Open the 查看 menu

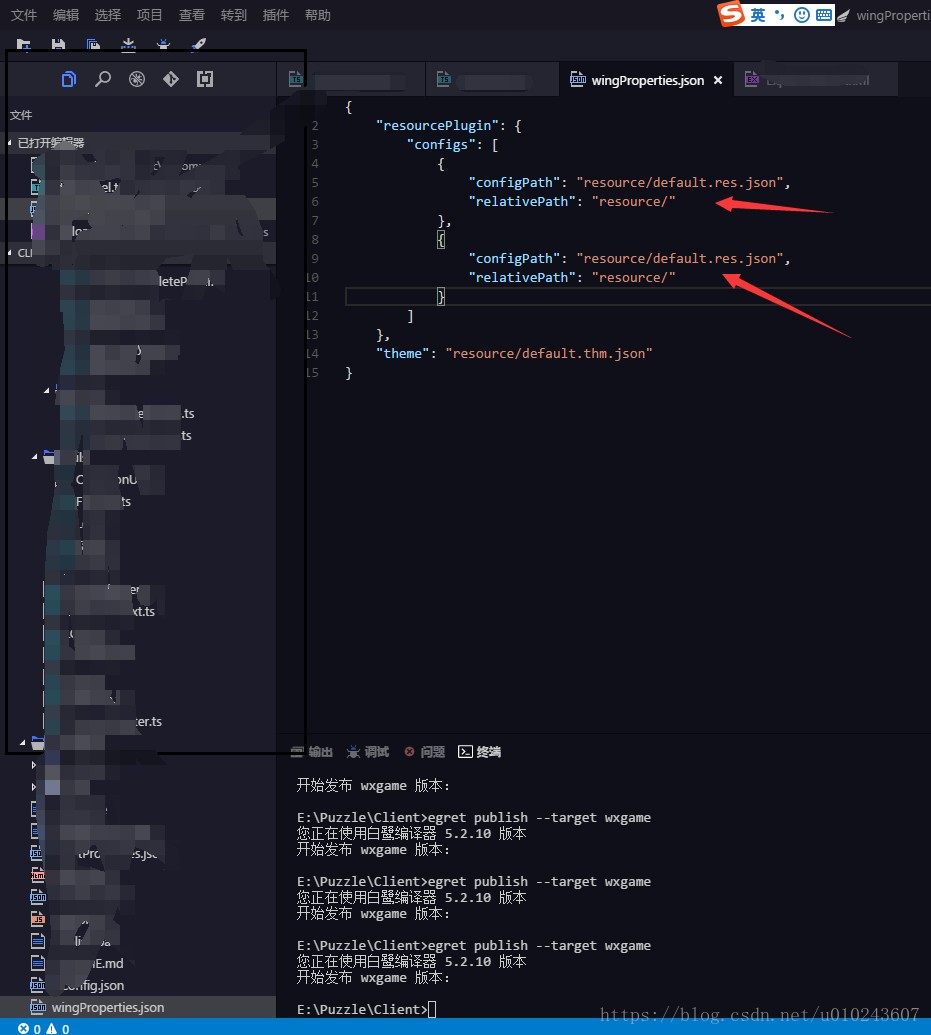[192, 15]
